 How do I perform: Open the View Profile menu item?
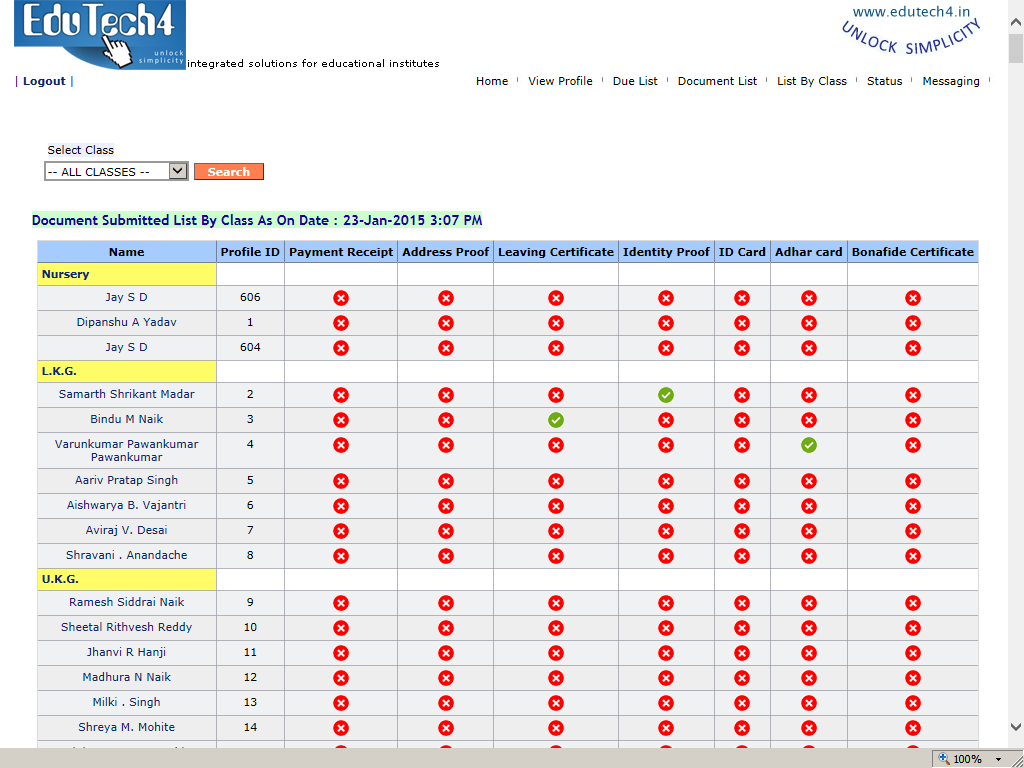[560, 81]
